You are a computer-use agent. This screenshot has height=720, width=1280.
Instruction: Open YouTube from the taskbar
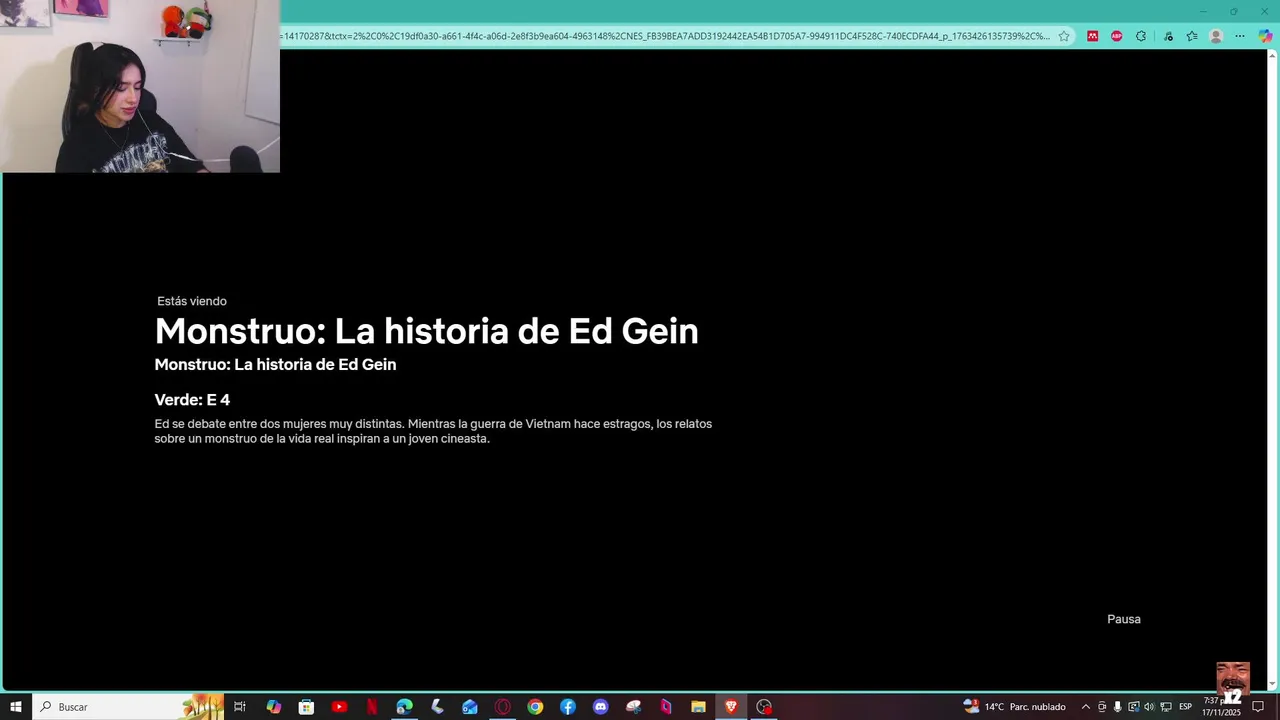pos(339,707)
